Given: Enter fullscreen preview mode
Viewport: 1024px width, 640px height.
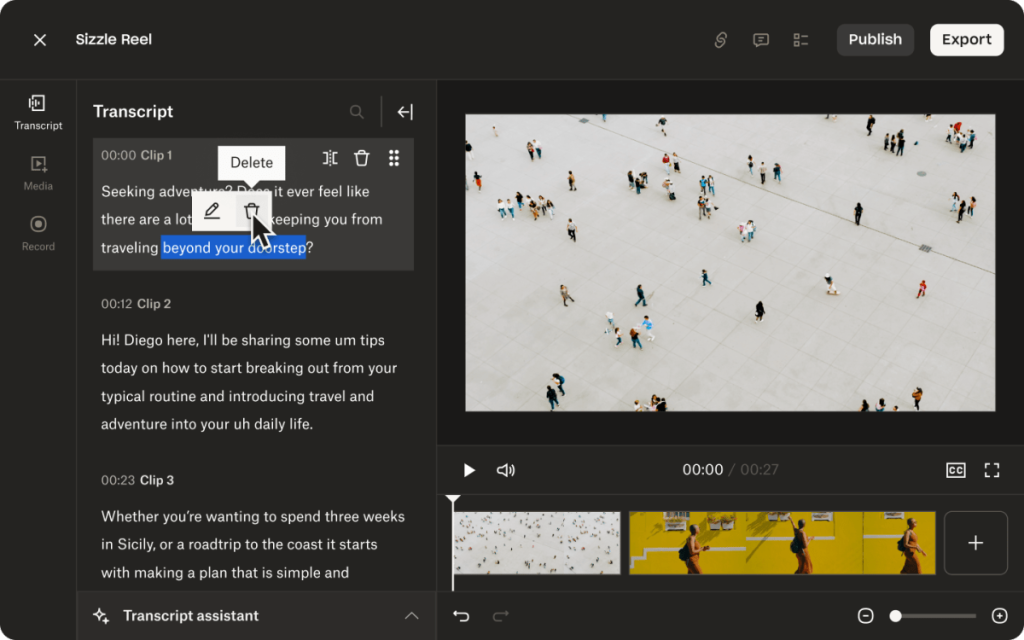Looking at the screenshot, I should coord(992,470).
